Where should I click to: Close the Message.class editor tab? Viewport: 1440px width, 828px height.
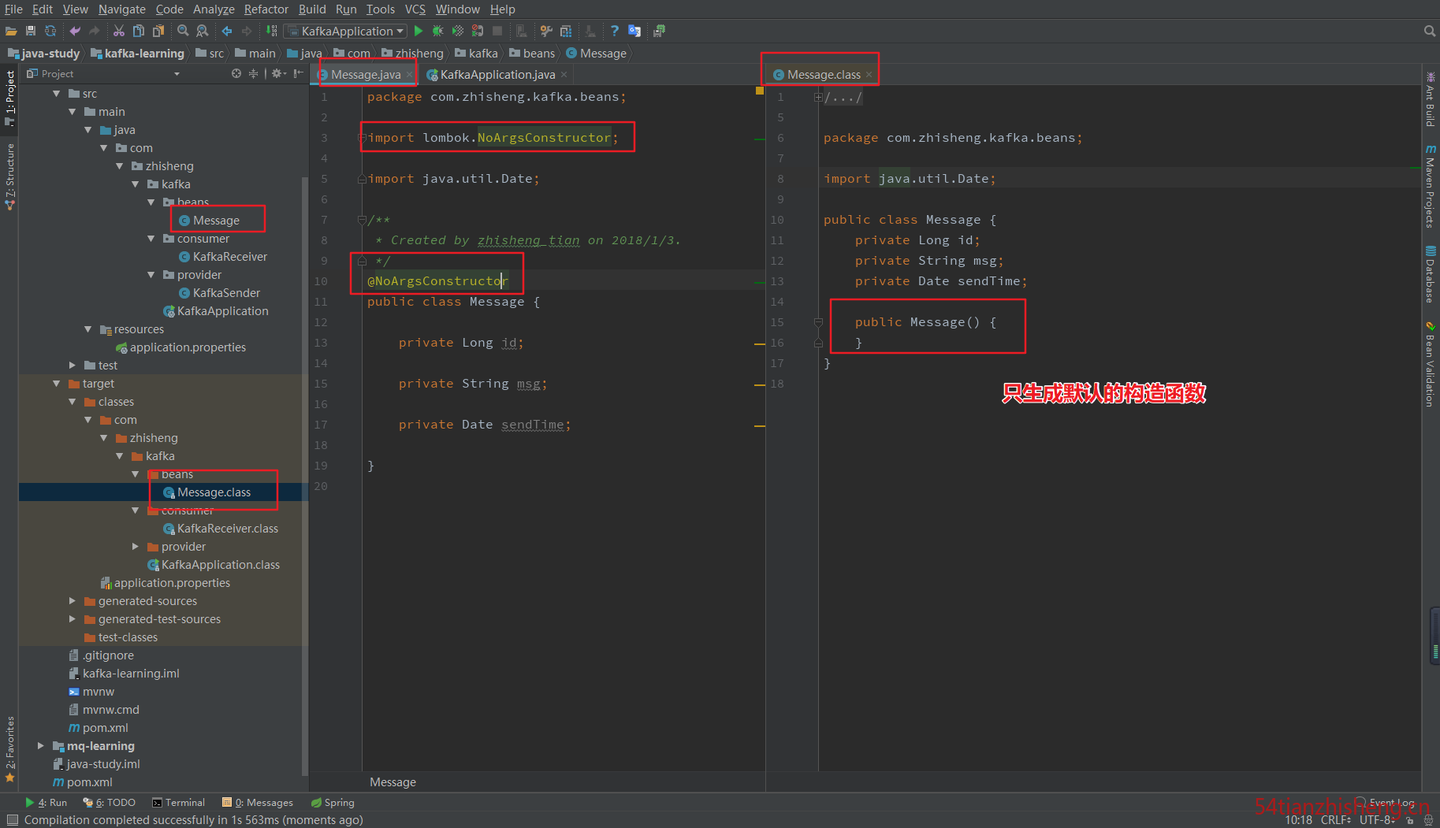click(869, 75)
